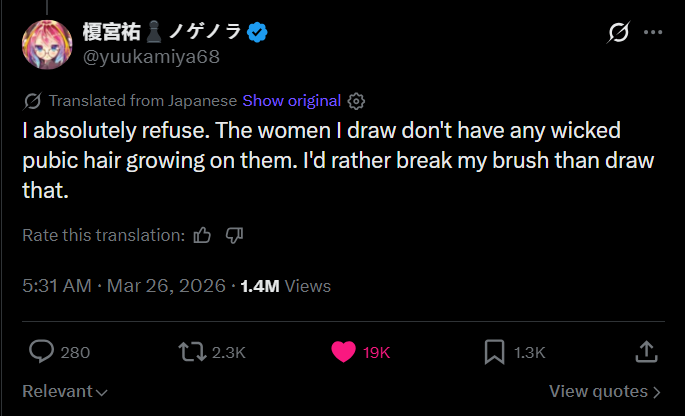Open the author's profile avatar
685x416 pixels.
pyautogui.click(x=45, y=45)
